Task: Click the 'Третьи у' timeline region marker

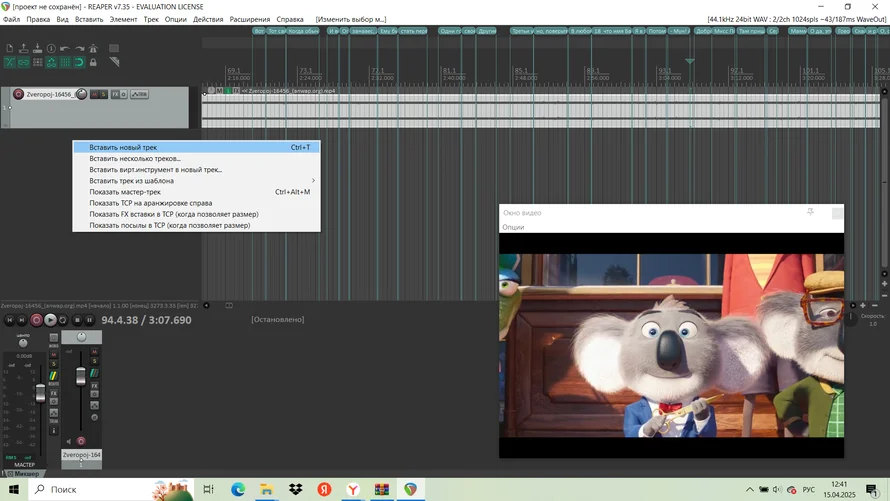Action: point(522,31)
